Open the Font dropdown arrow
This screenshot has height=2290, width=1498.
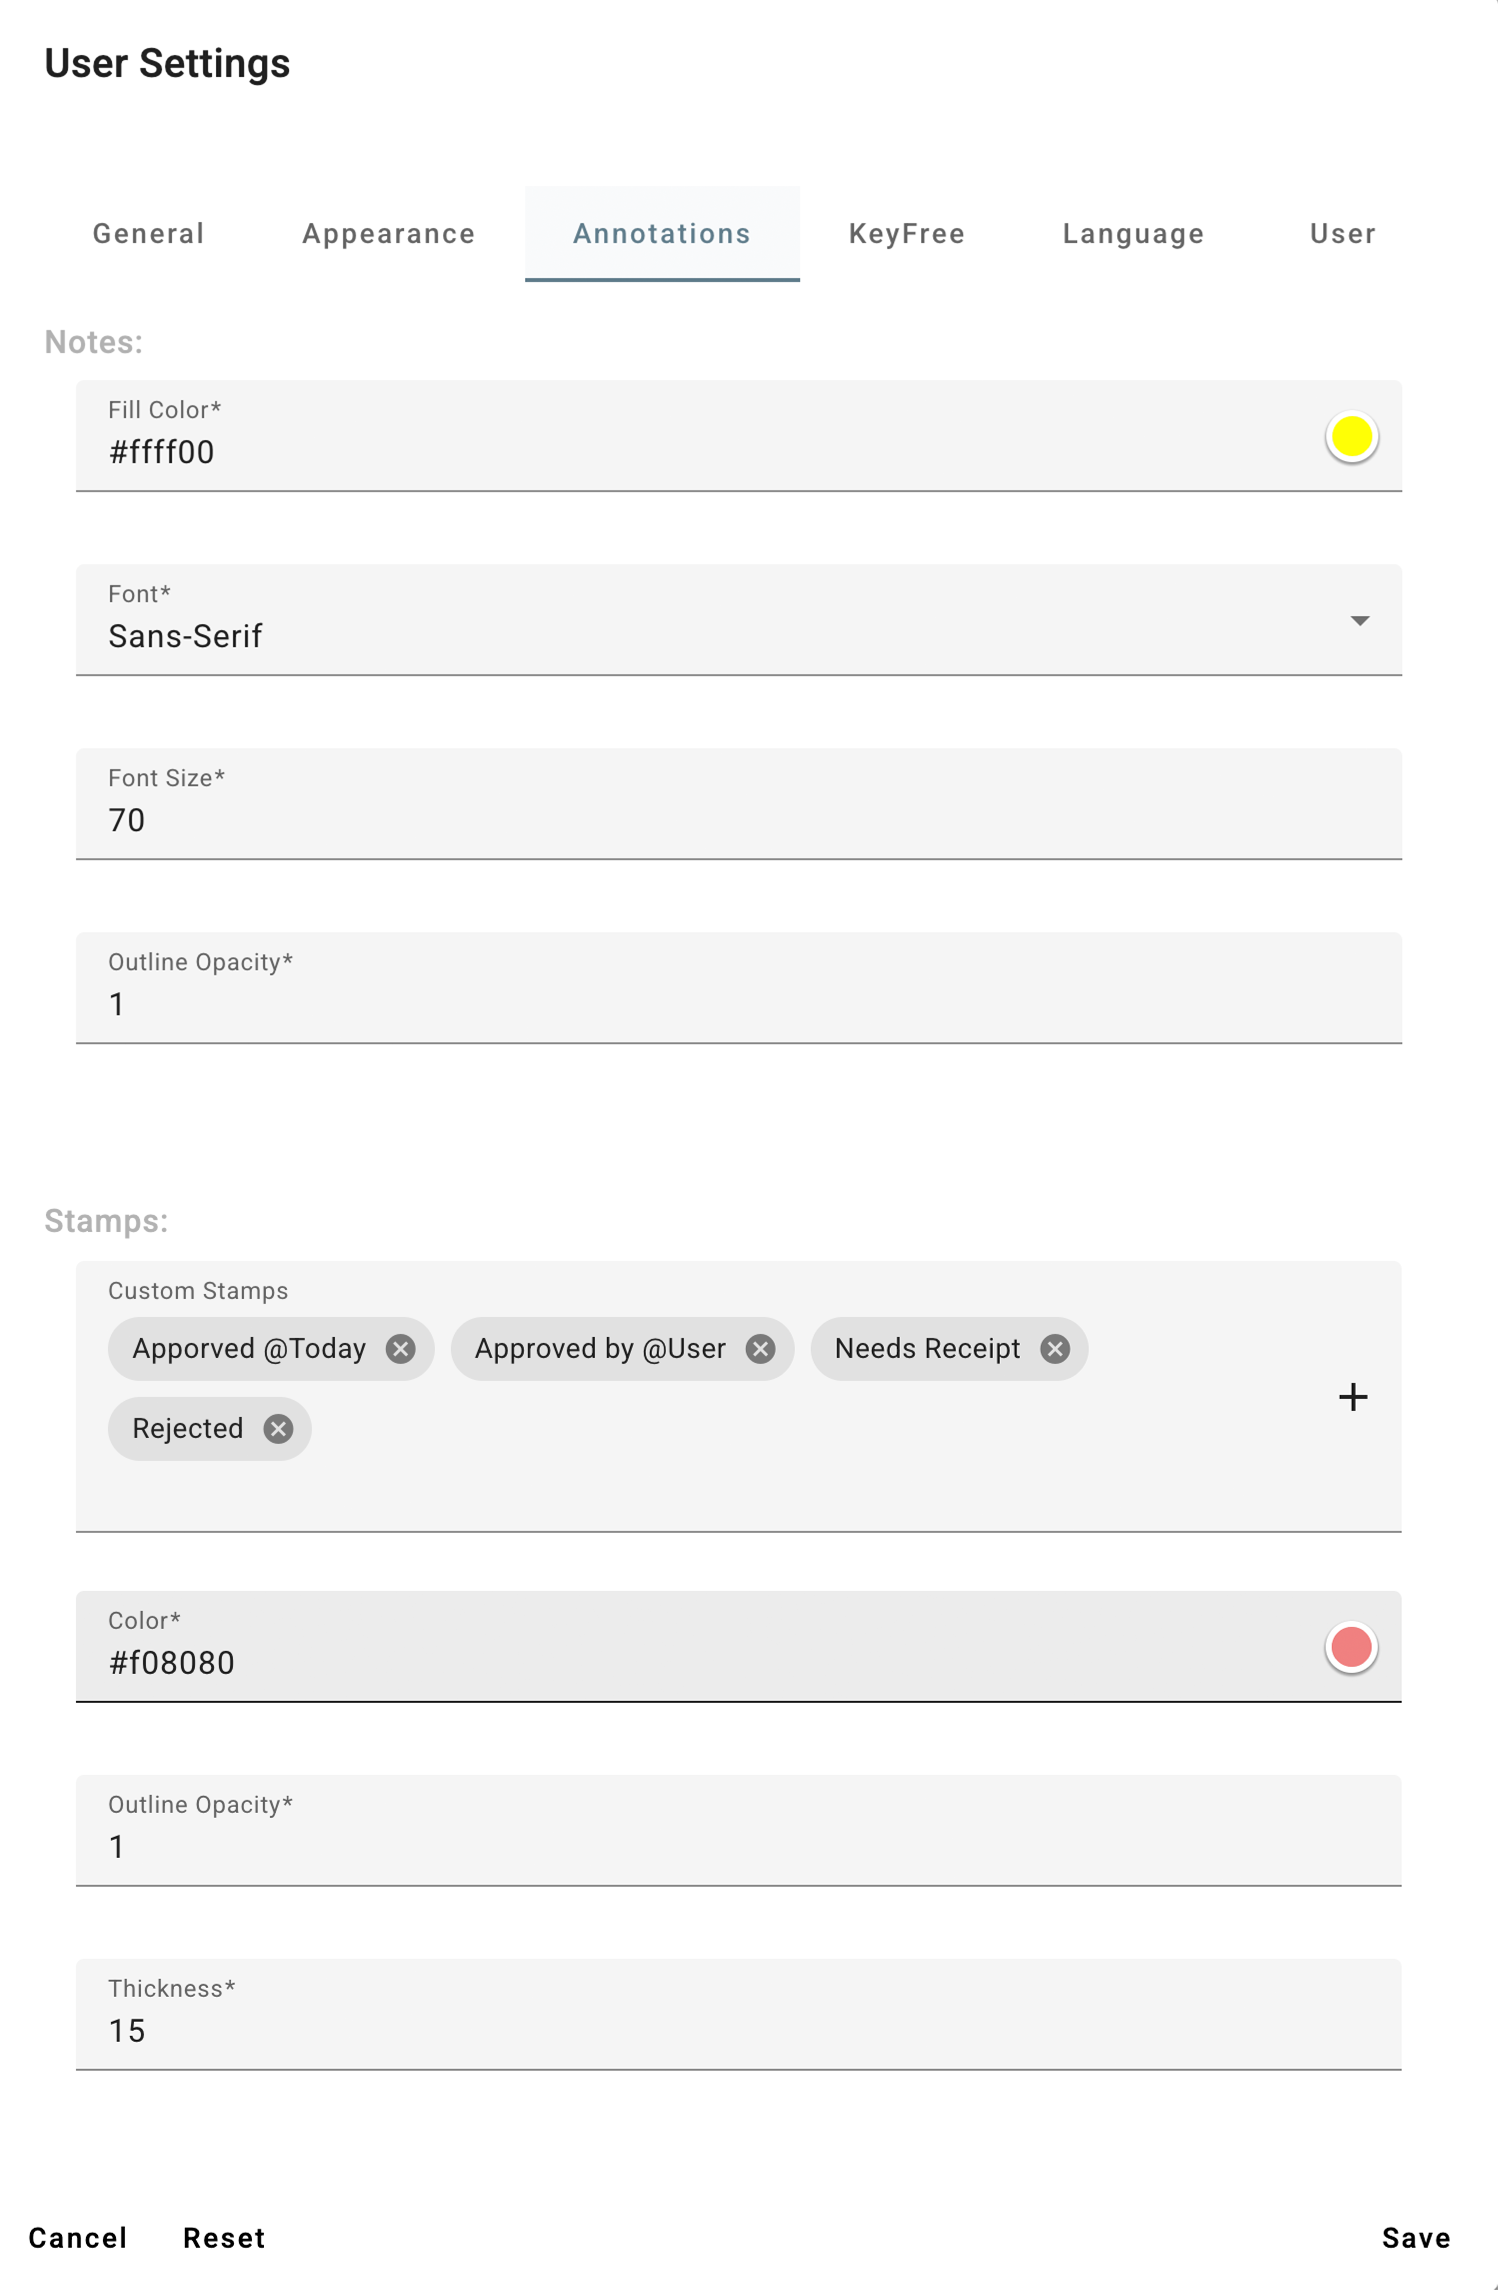point(1359,621)
